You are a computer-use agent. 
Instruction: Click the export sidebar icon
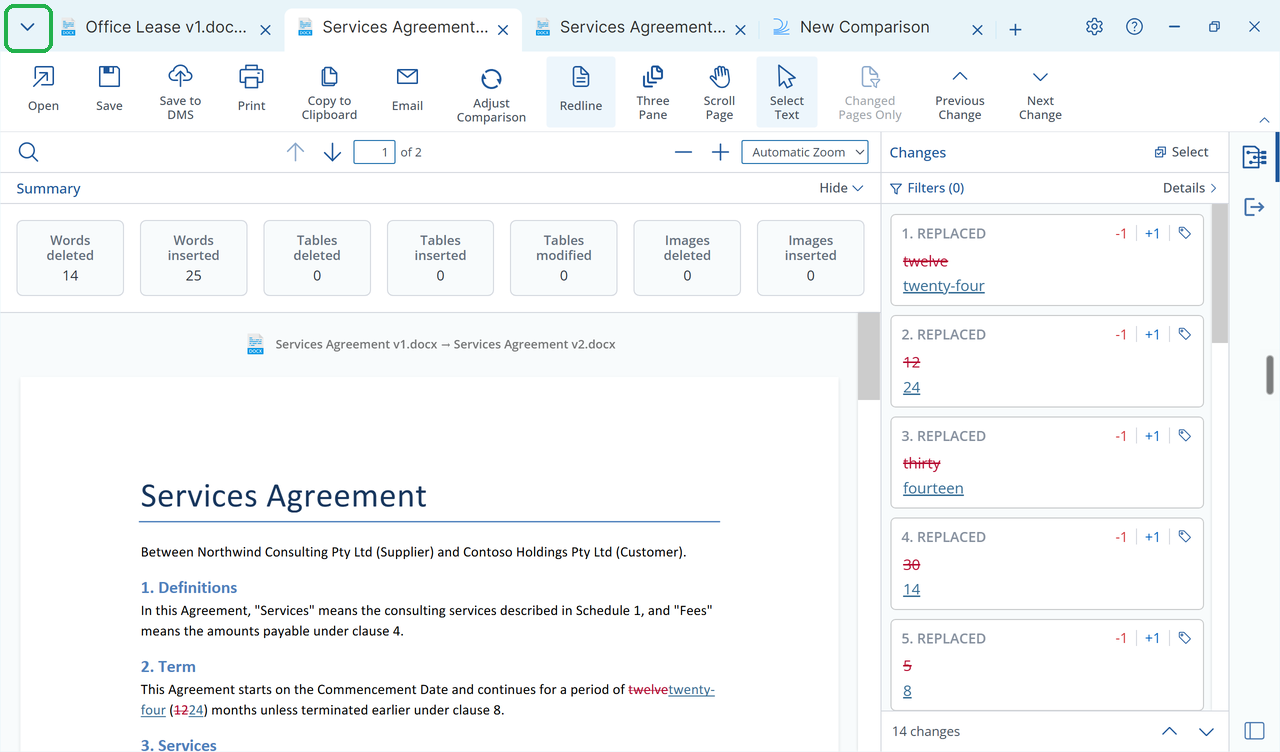(x=1254, y=207)
